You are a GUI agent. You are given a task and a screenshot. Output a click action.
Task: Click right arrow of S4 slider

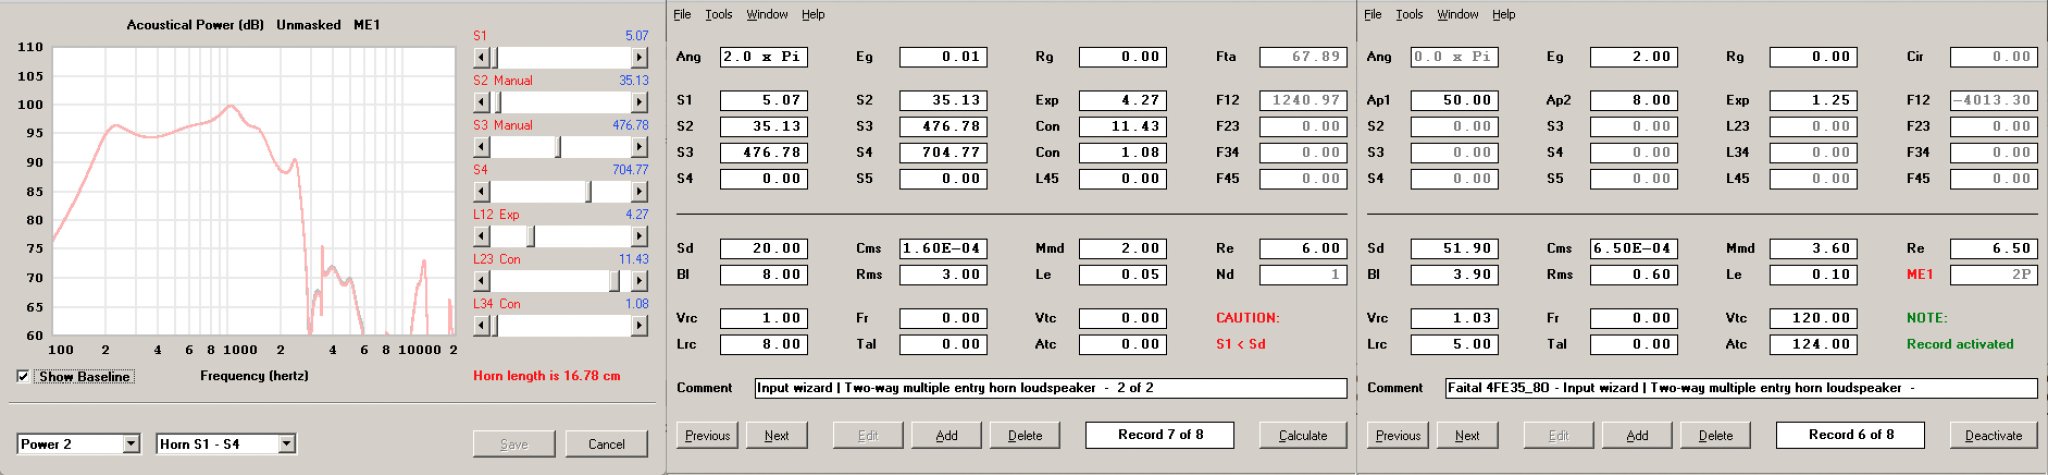pyautogui.click(x=639, y=191)
